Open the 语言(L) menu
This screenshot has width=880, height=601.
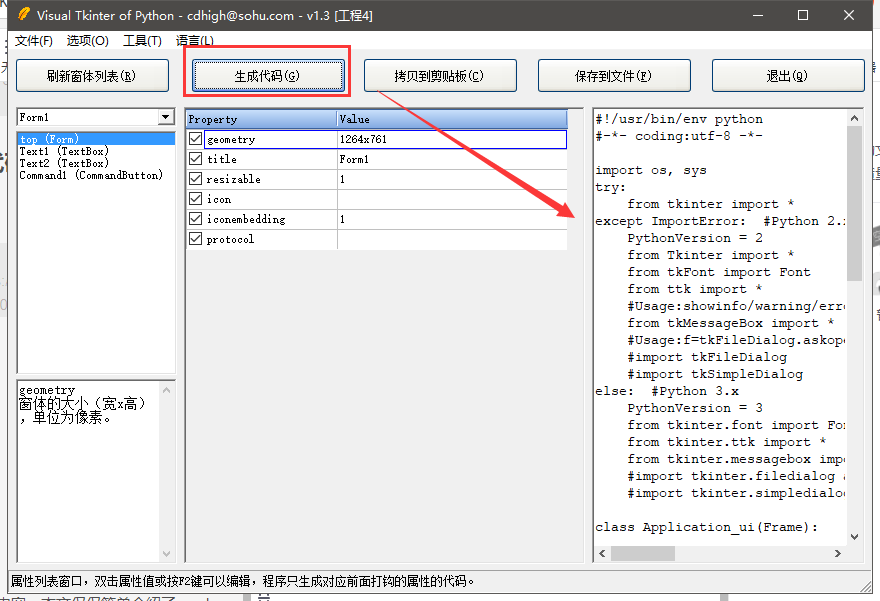[x=194, y=41]
